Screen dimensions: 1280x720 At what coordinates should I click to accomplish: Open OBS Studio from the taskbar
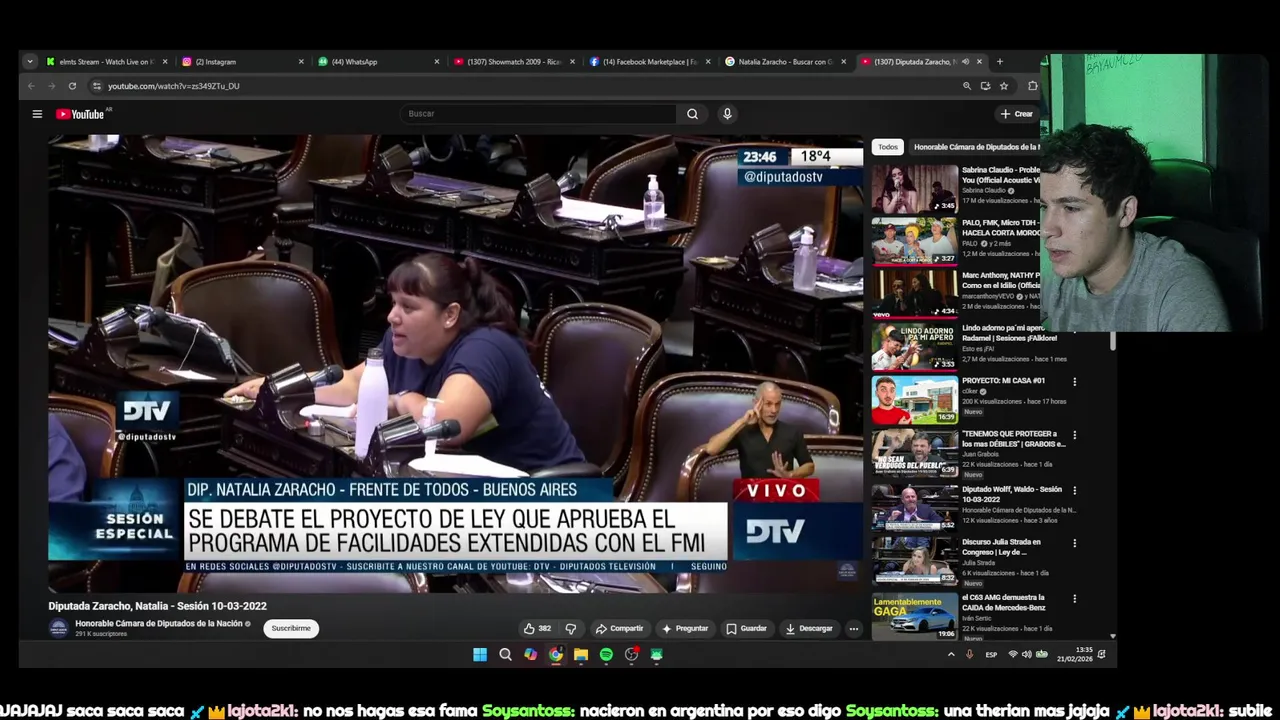click(631, 655)
